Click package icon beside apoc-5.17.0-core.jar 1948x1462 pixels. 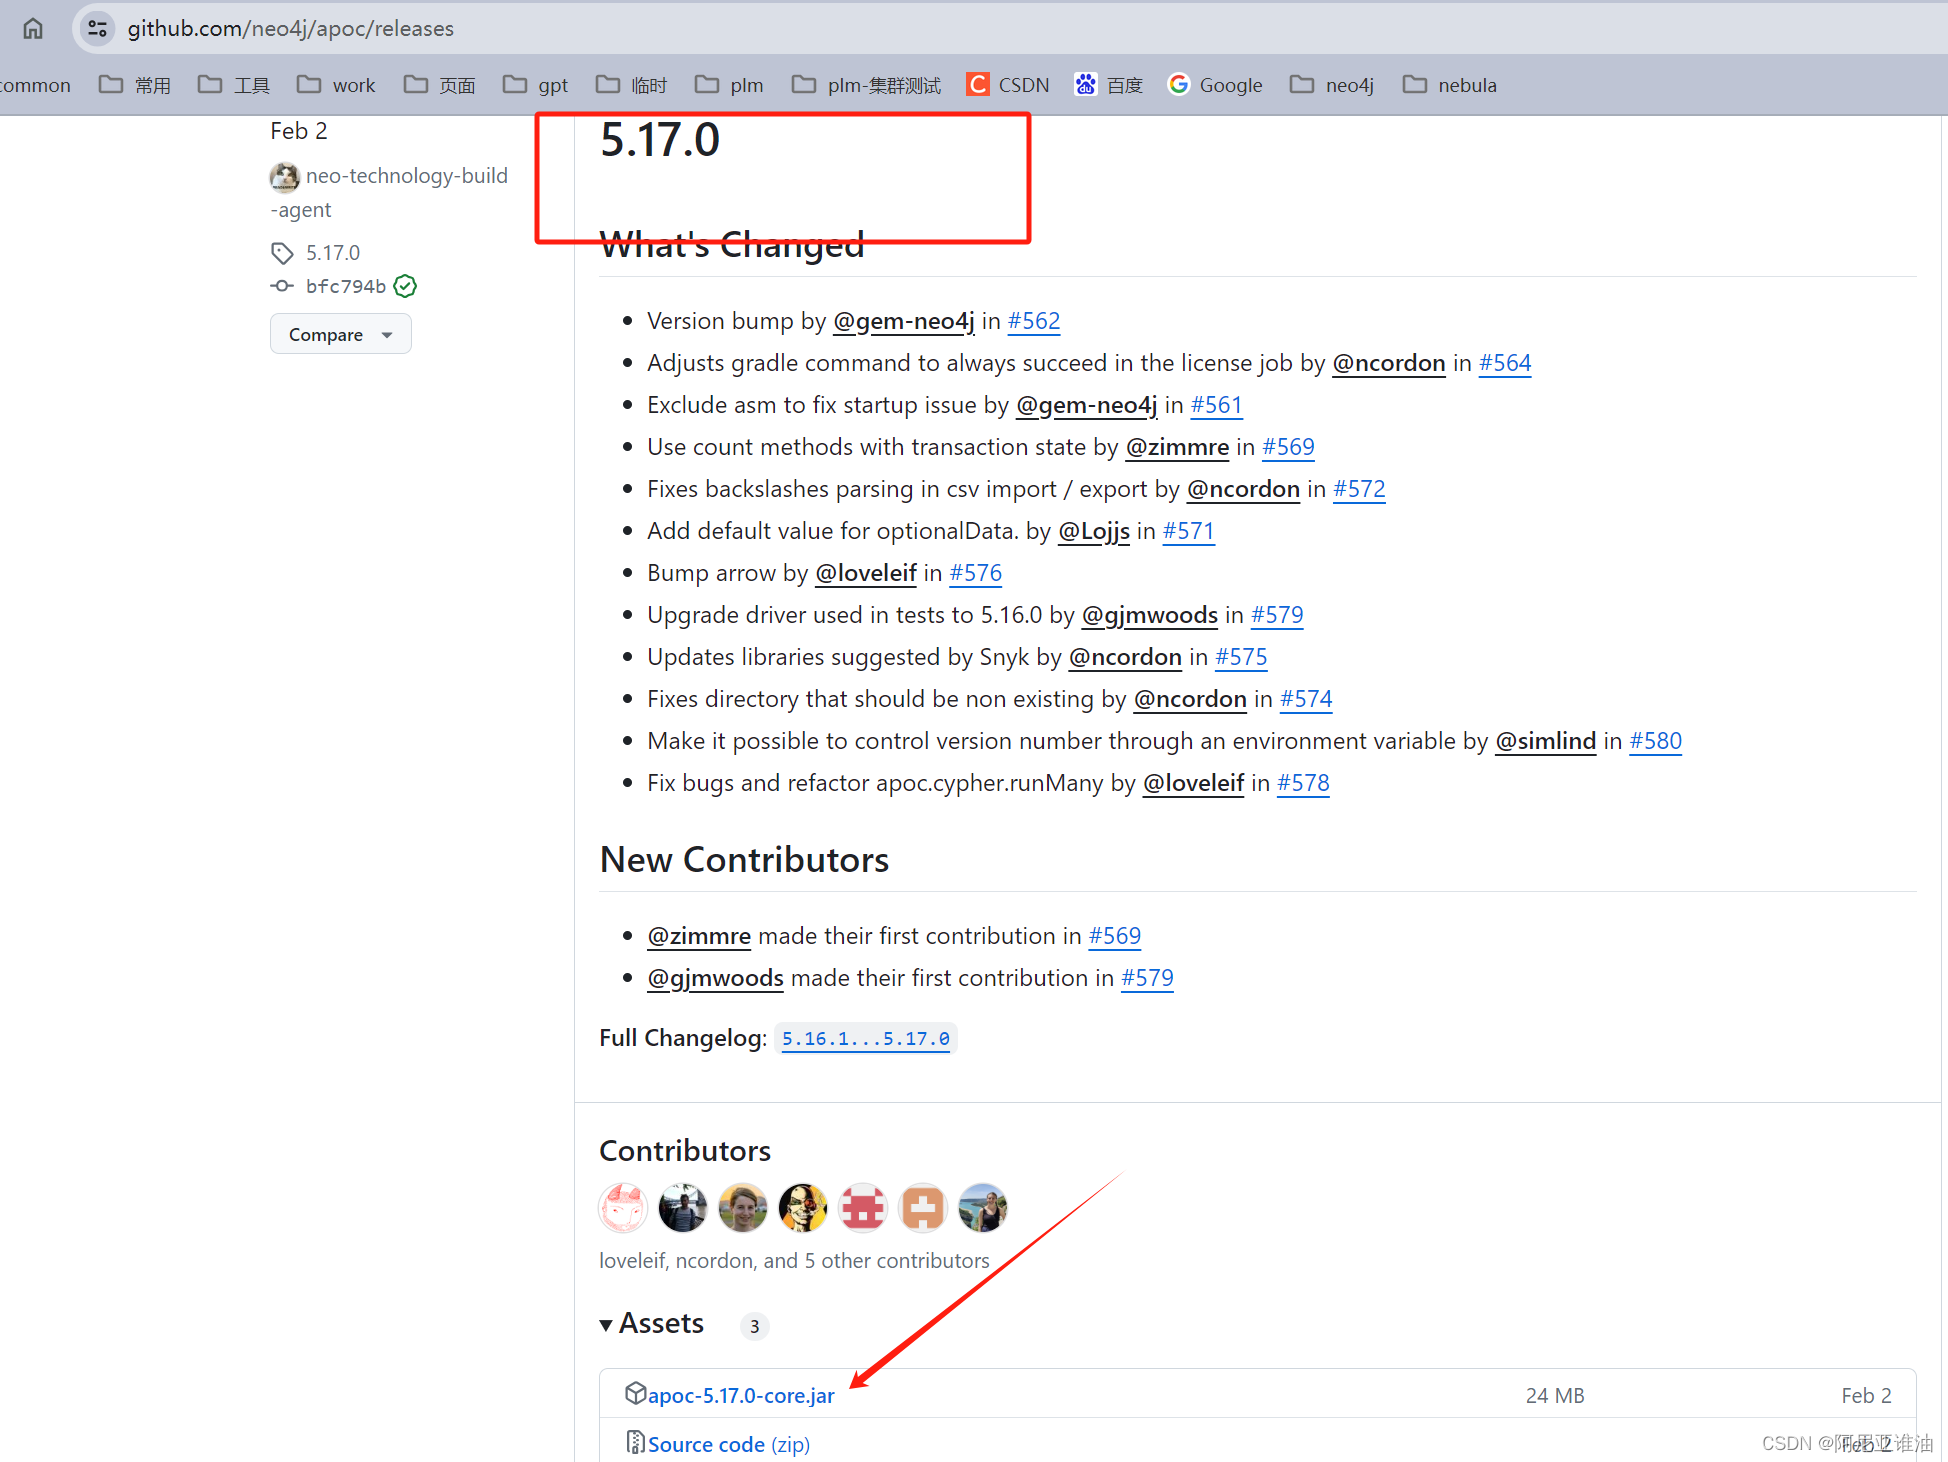pos(635,1393)
